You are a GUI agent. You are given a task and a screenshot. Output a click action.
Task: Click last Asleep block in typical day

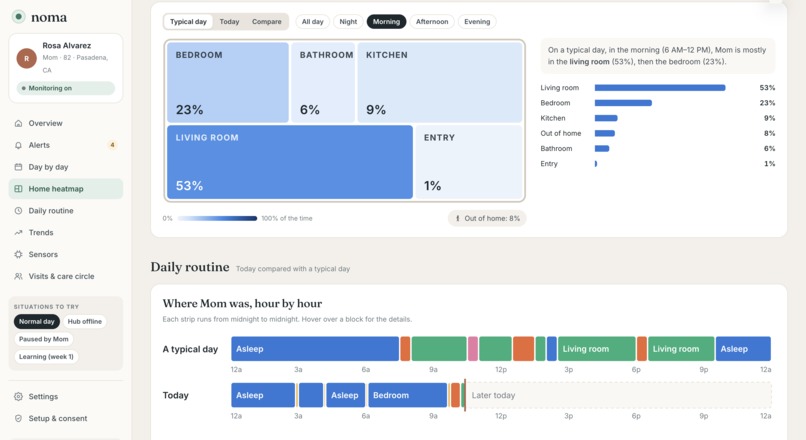tap(743, 349)
